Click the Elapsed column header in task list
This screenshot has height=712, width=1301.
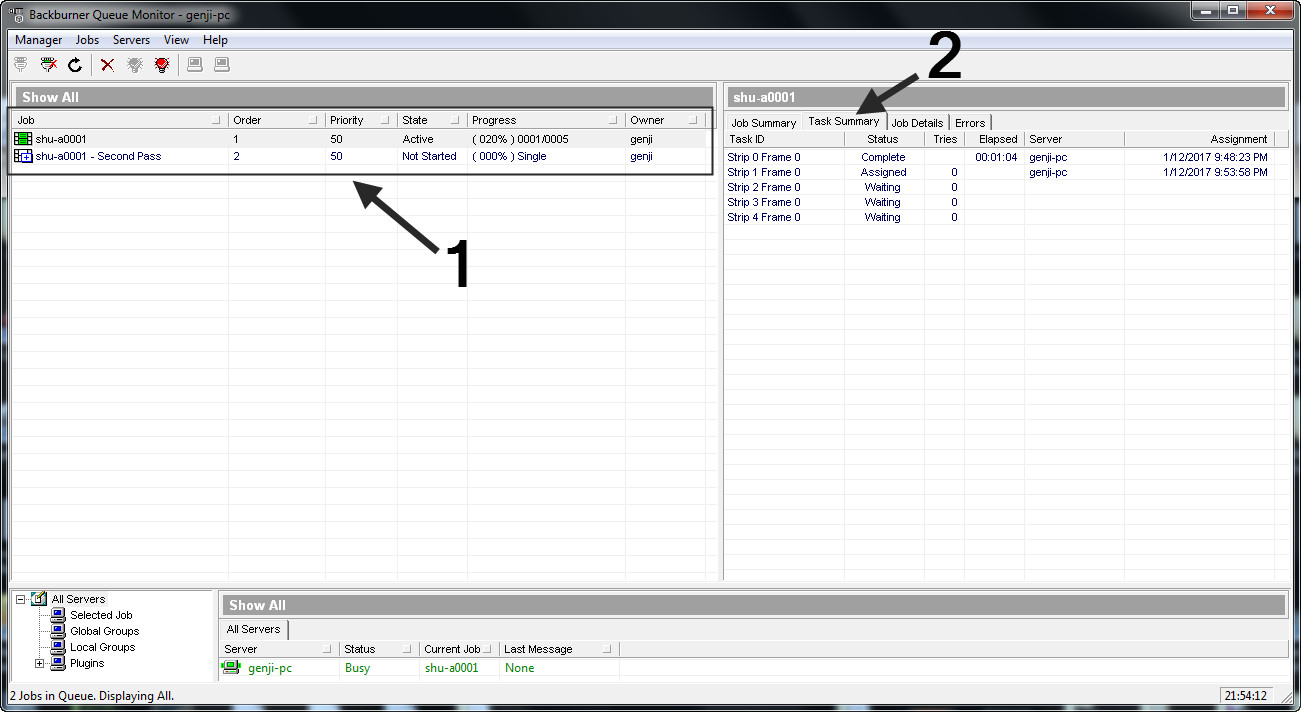point(997,139)
